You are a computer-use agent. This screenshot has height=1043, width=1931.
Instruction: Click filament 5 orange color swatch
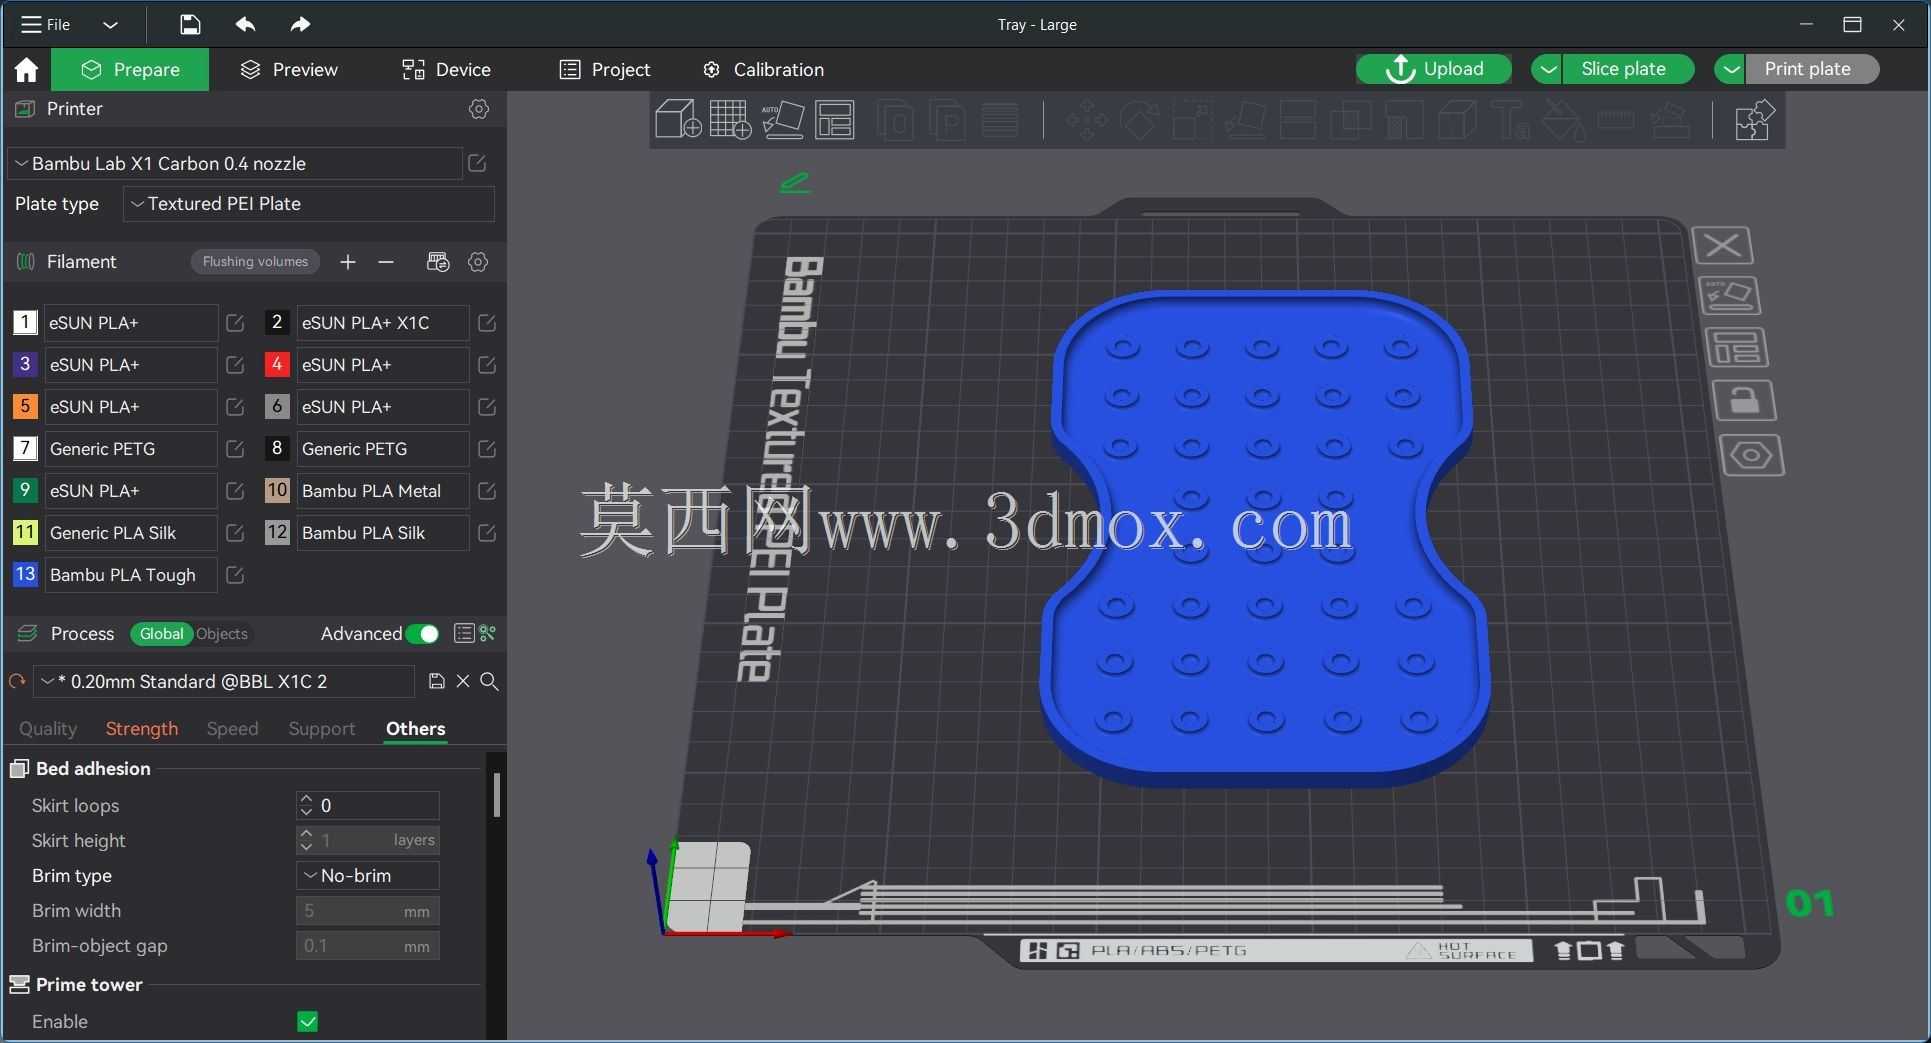click(25, 407)
